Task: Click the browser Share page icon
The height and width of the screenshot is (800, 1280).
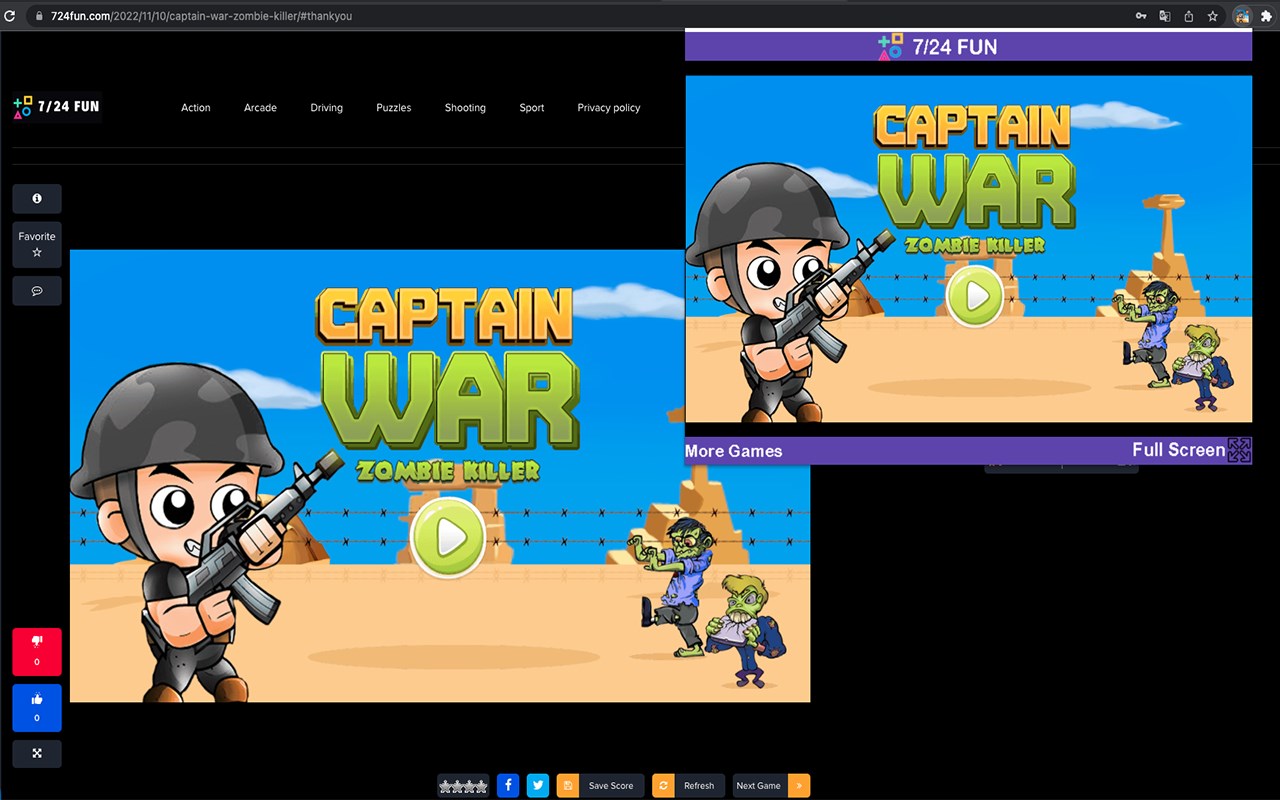Action: [x=1189, y=16]
